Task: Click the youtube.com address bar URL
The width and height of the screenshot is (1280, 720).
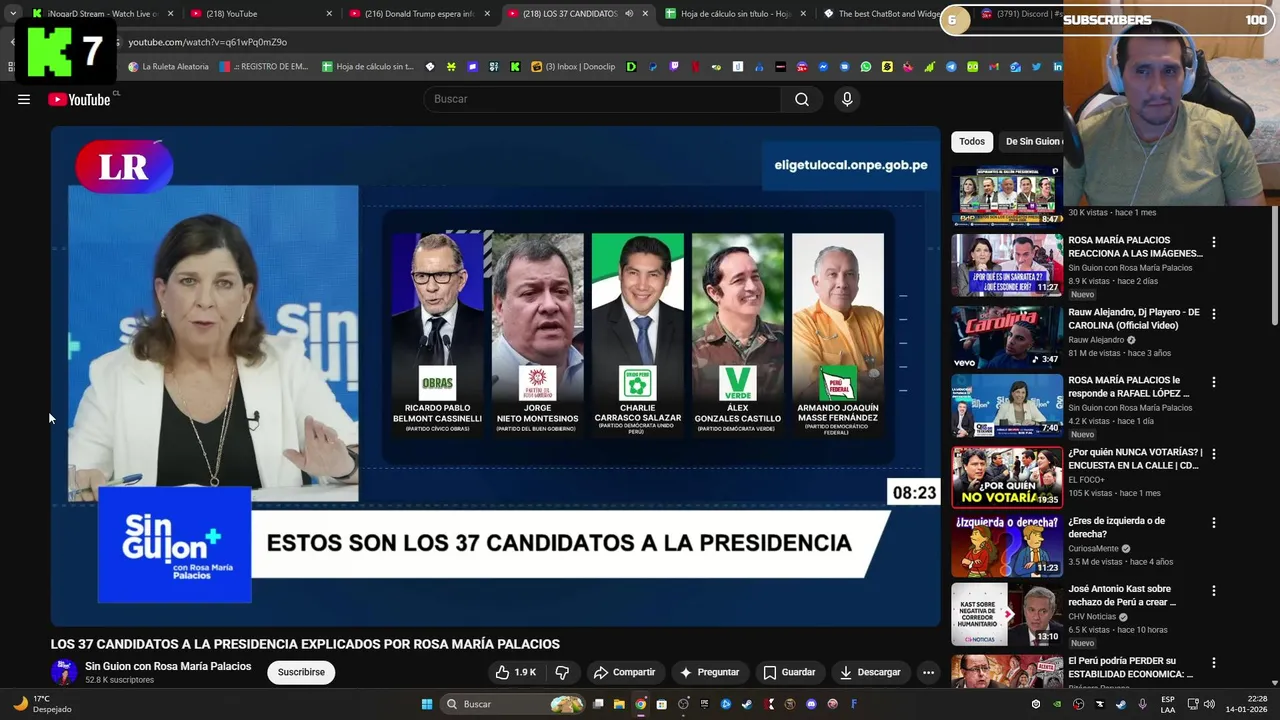Action: (x=207, y=42)
